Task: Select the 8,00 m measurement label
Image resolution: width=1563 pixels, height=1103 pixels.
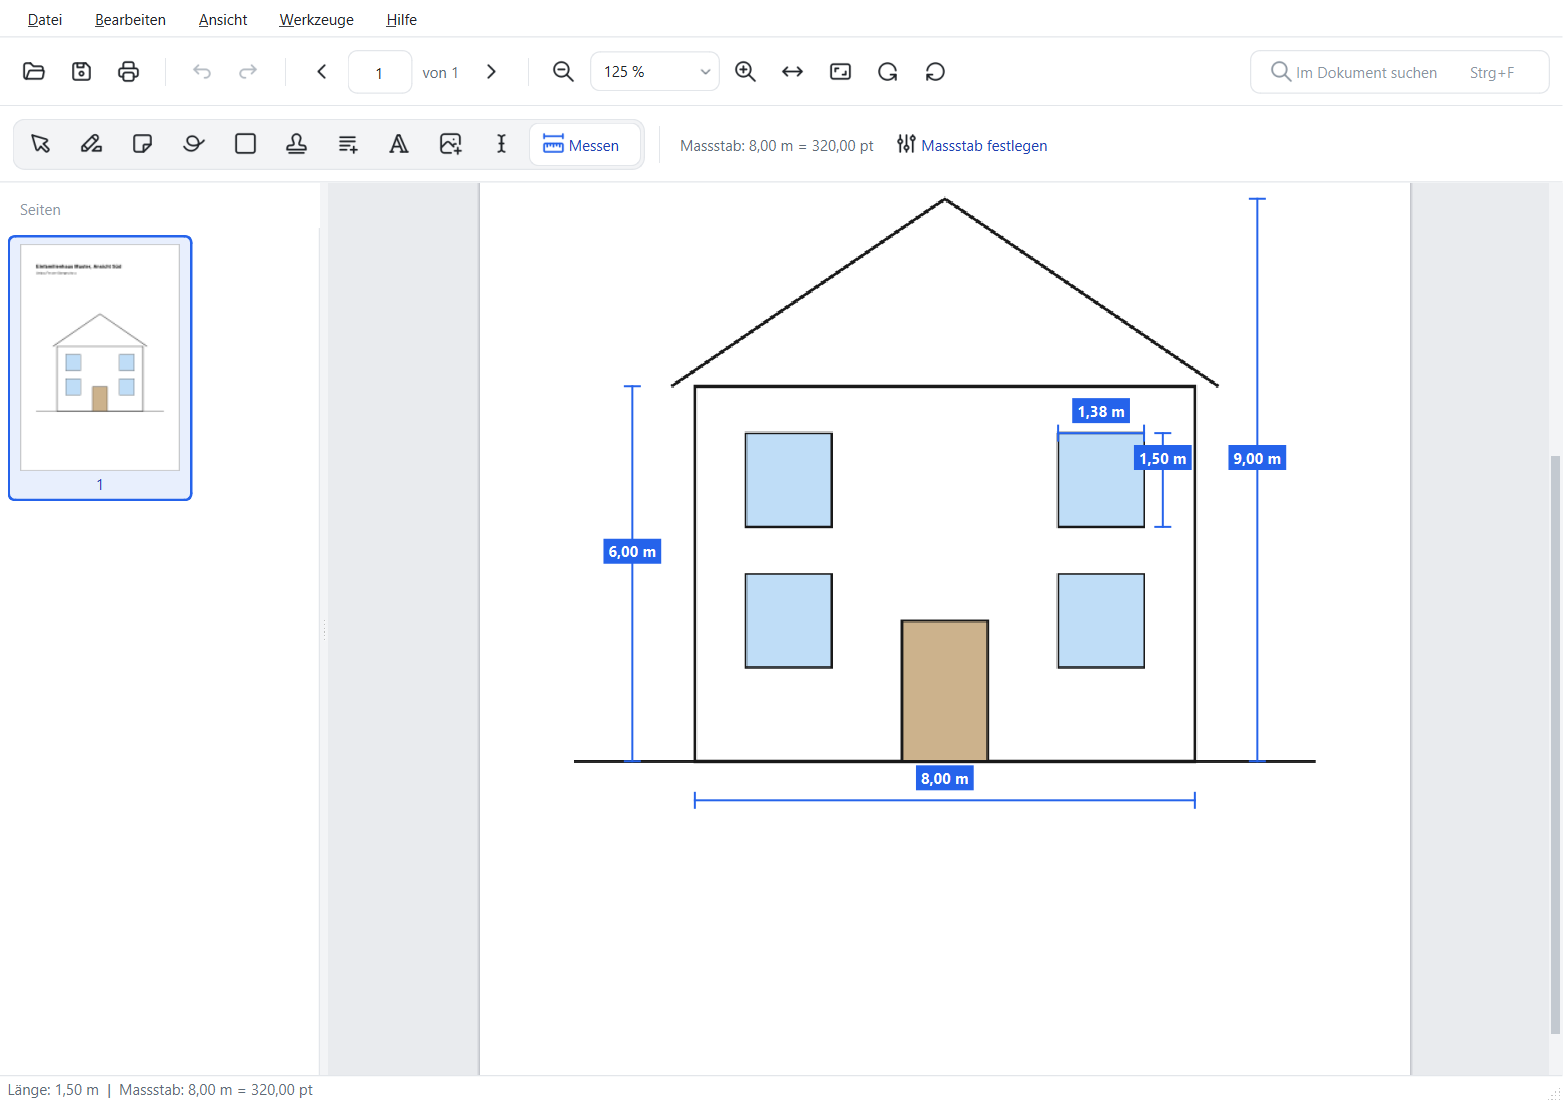Action: [945, 778]
